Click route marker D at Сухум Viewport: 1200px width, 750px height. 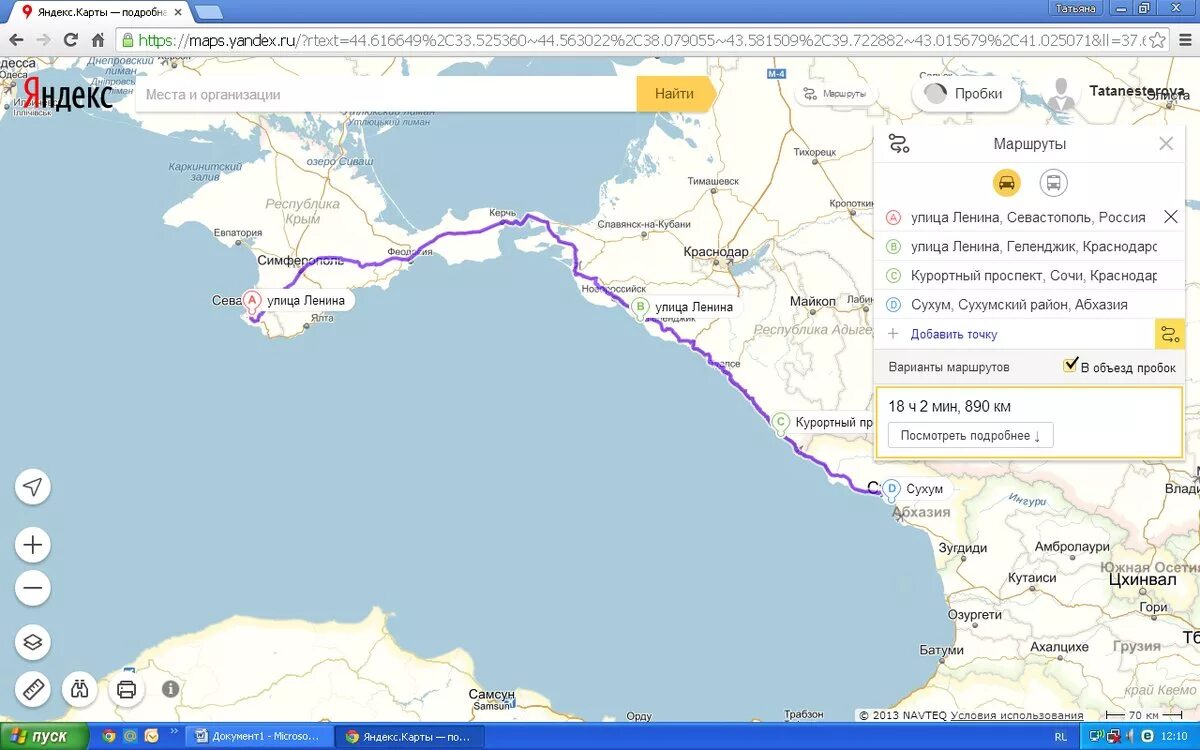pyautogui.click(x=891, y=489)
